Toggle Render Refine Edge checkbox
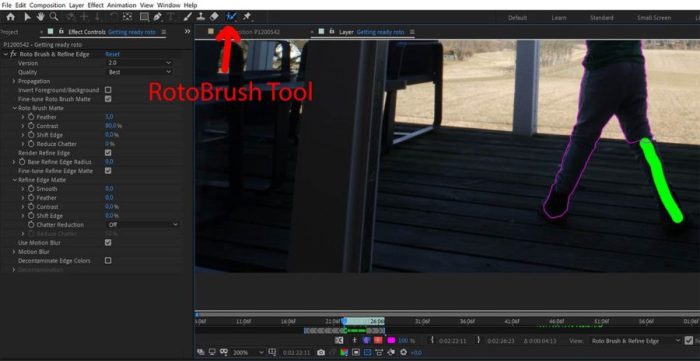 click(108, 153)
